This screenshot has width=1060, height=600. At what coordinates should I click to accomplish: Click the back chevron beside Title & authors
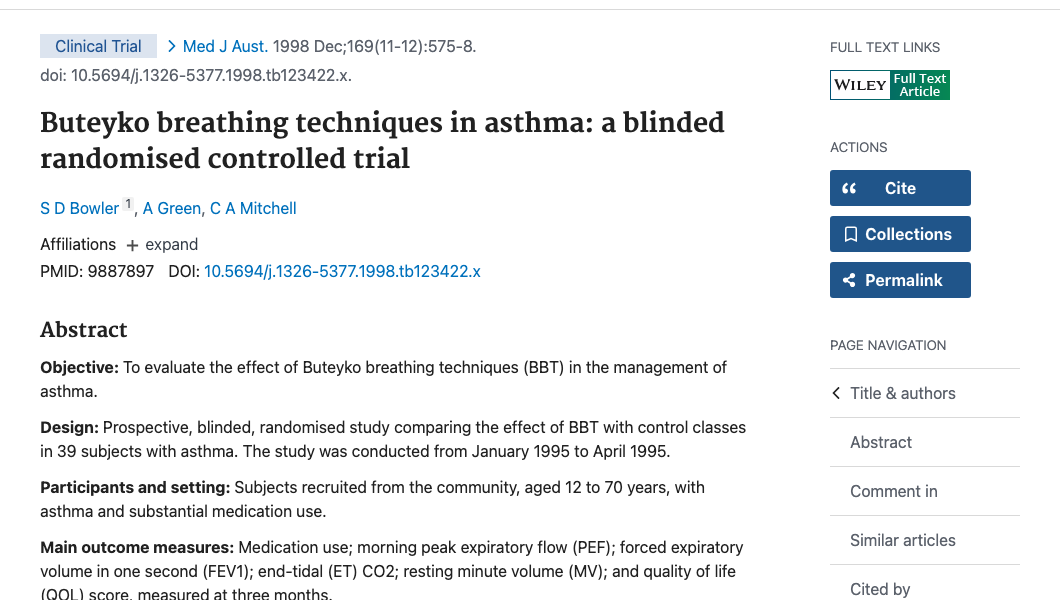(x=836, y=393)
